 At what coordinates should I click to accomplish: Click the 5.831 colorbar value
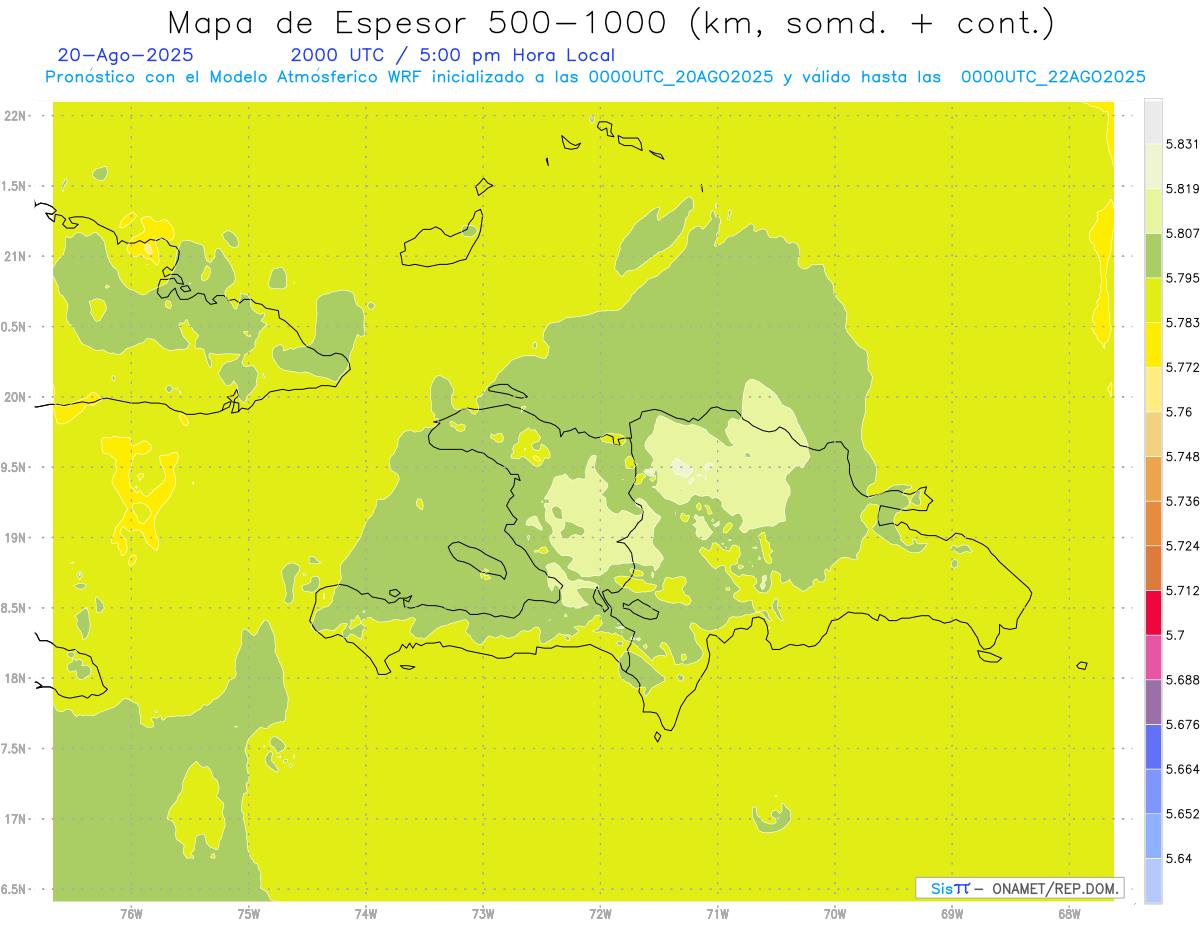tap(1182, 144)
